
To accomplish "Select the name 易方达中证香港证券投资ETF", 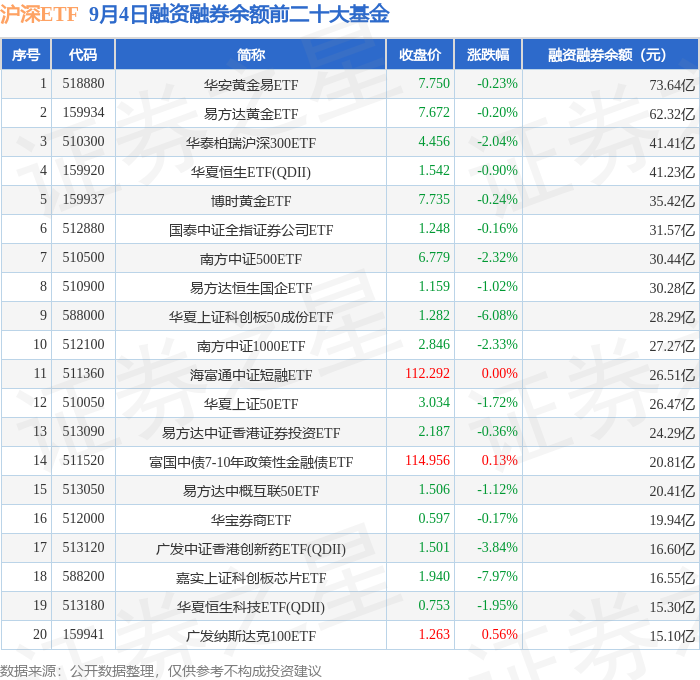I will click(x=251, y=433).
